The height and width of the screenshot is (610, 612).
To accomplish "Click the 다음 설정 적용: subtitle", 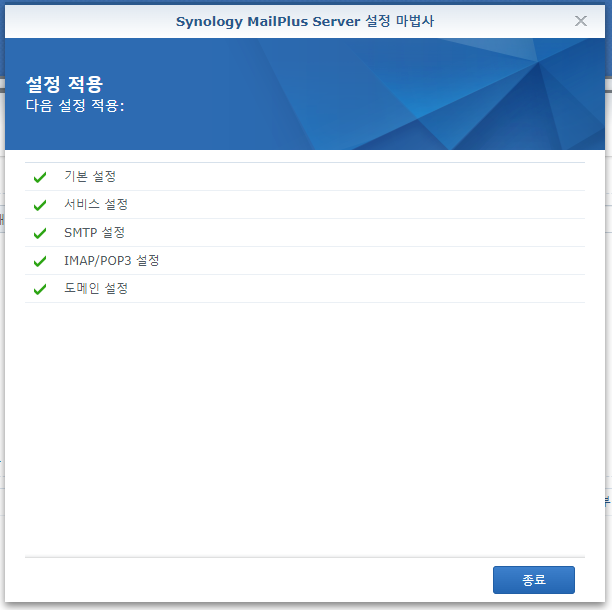I will (75, 106).
